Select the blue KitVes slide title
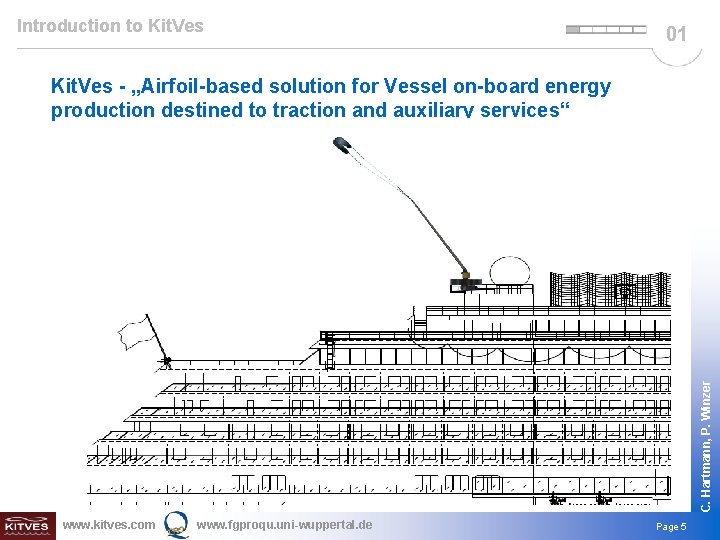Viewport: 720px width, 540px height. pyautogui.click(x=331, y=98)
